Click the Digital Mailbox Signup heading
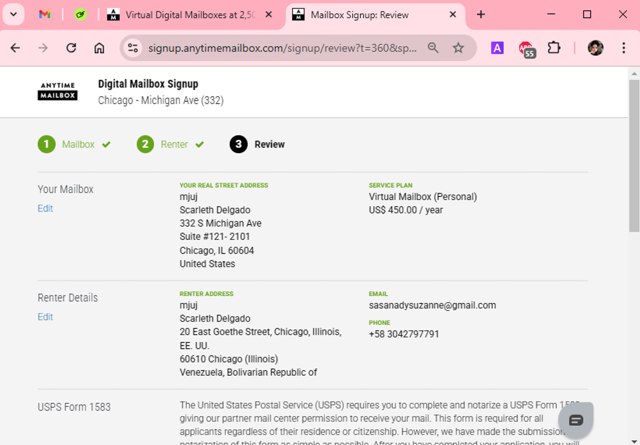The width and height of the screenshot is (640, 445). (148, 84)
